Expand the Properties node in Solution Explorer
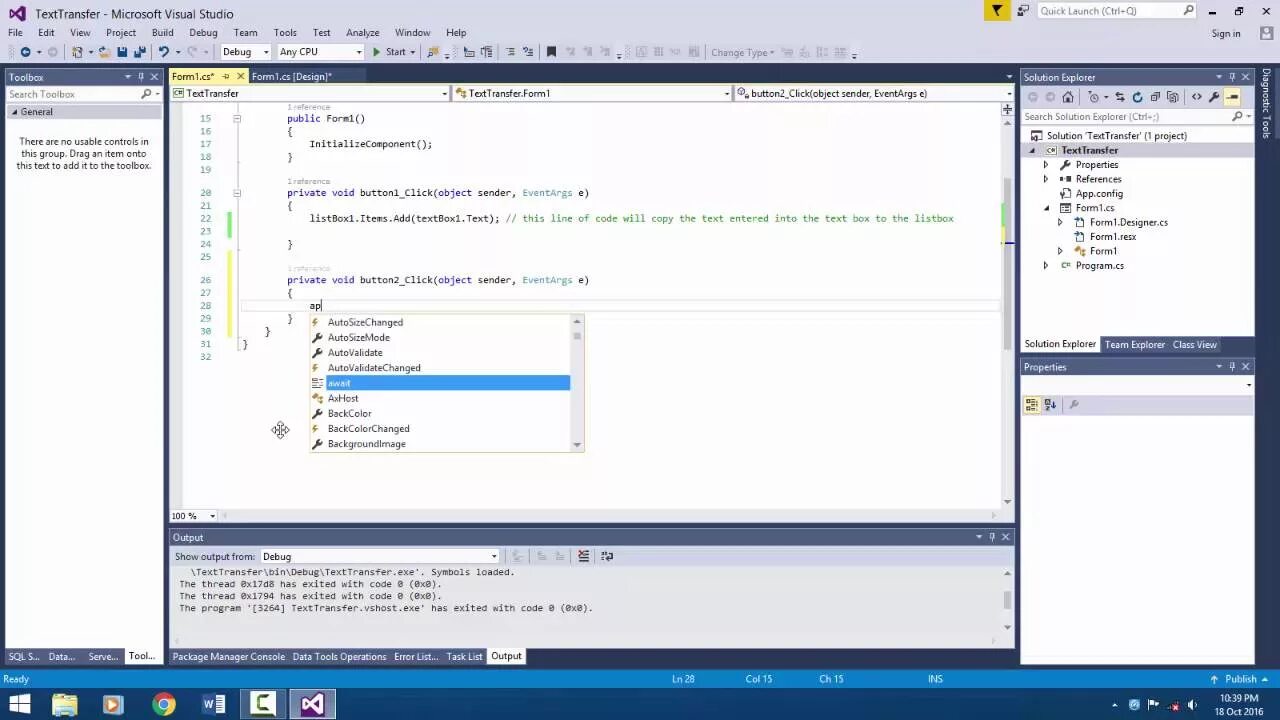 pyautogui.click(x=1046, y=165)
